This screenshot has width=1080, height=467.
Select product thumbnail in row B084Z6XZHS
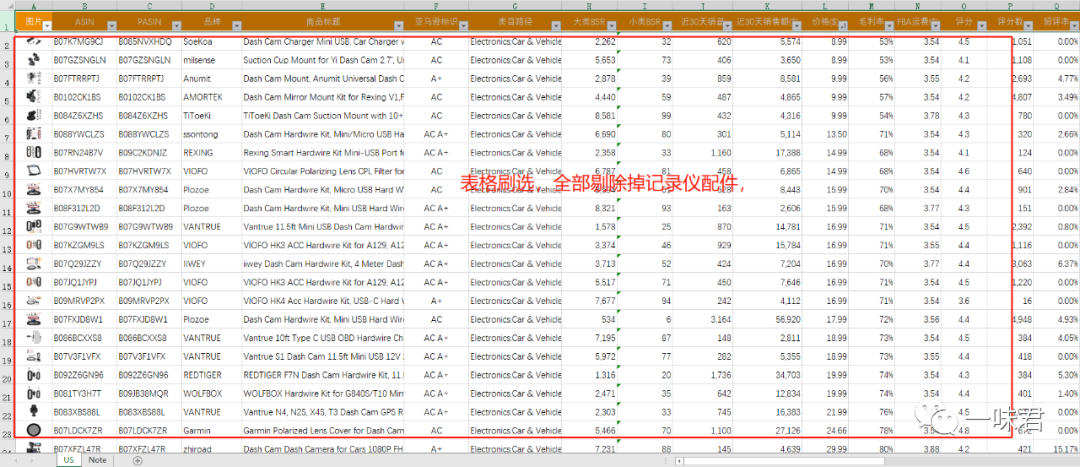click(x=33, y=116)
